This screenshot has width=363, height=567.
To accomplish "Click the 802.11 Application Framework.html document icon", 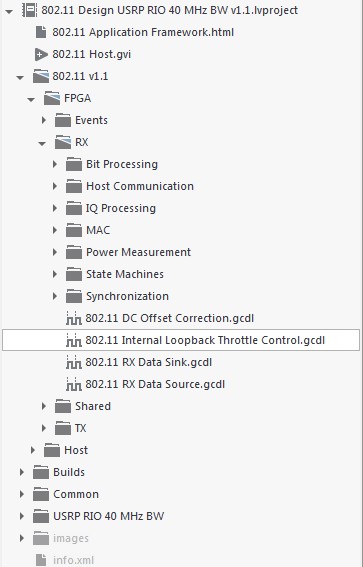I will pos(41,32).
